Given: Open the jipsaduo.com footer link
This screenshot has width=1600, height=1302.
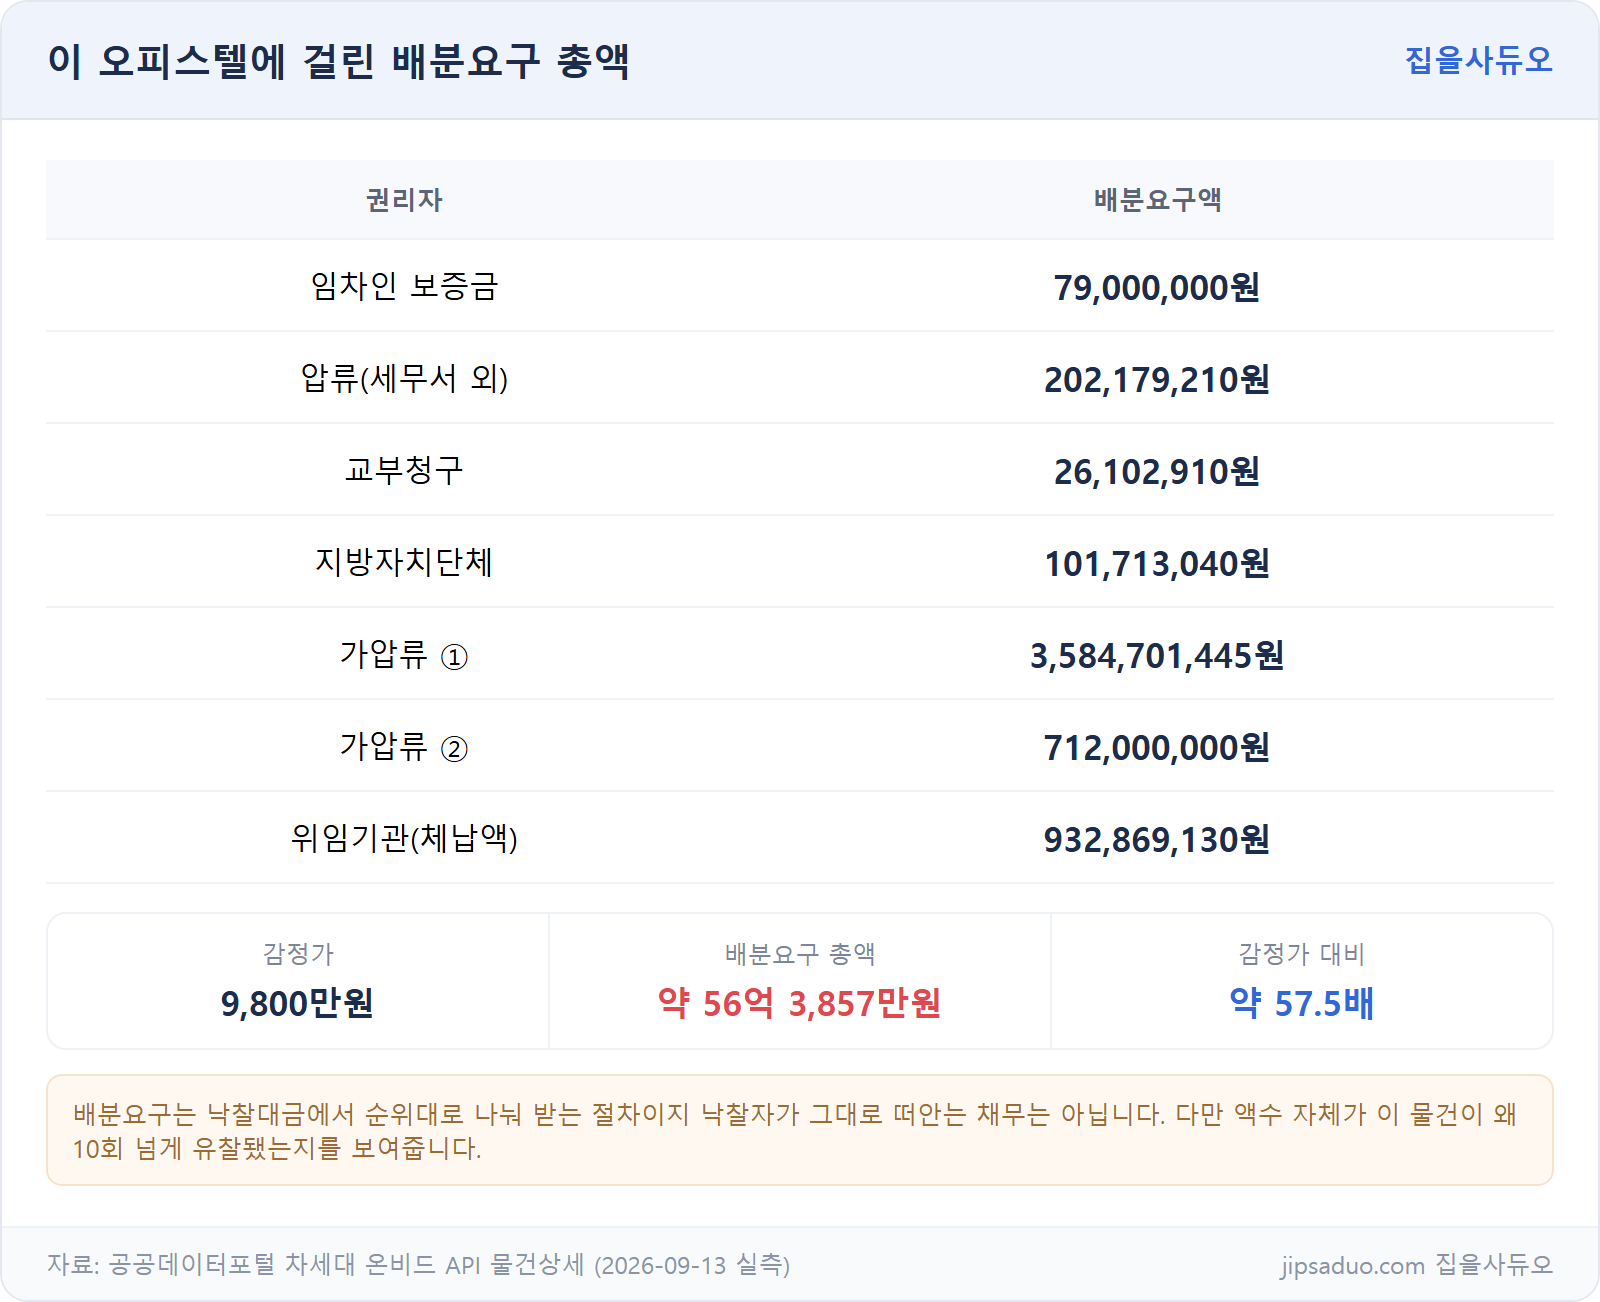Looking at the screenshot, I should click(1416, 1265).
